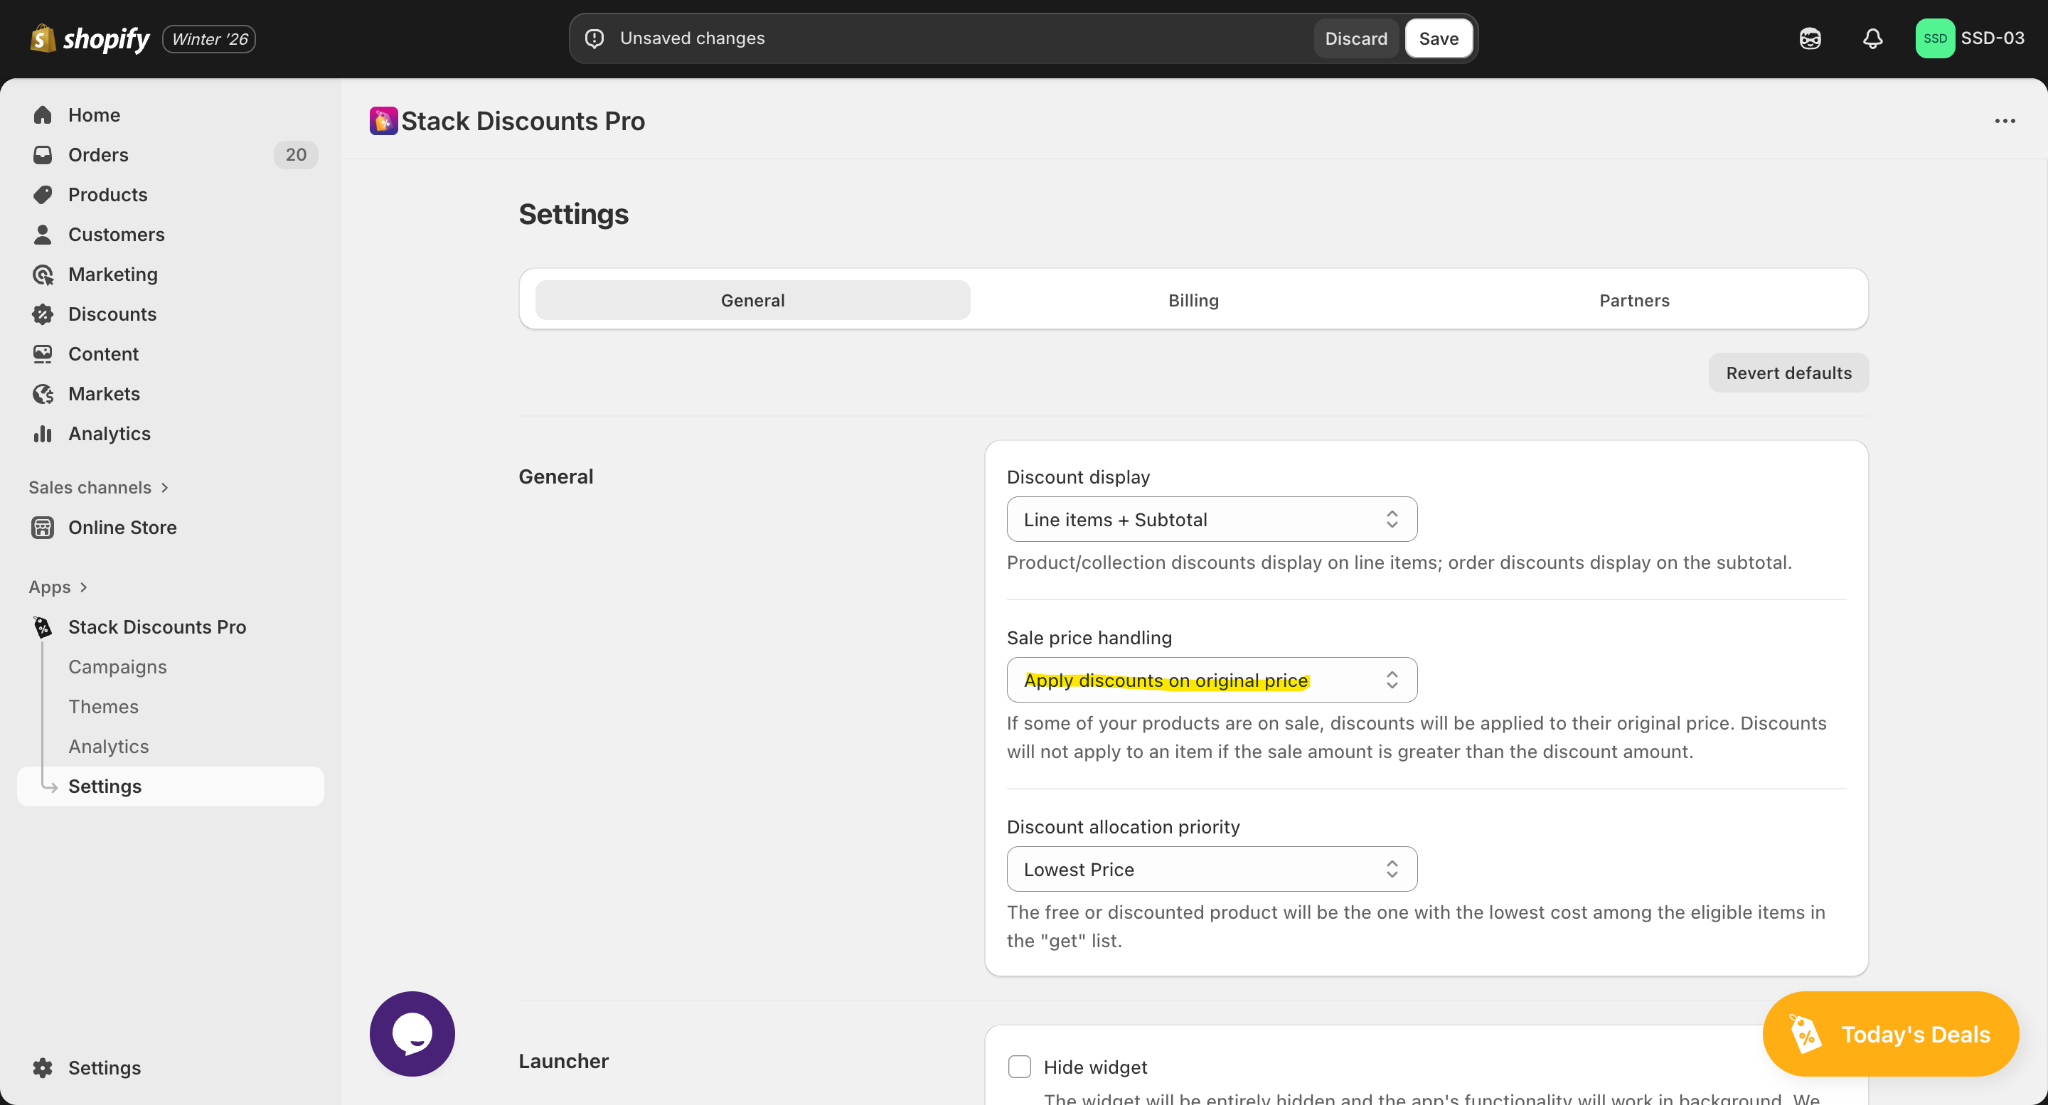Click the Save button
Image resolution: width=2048 pixels, height=1105 pixels.
click(x=1438, y=39)
